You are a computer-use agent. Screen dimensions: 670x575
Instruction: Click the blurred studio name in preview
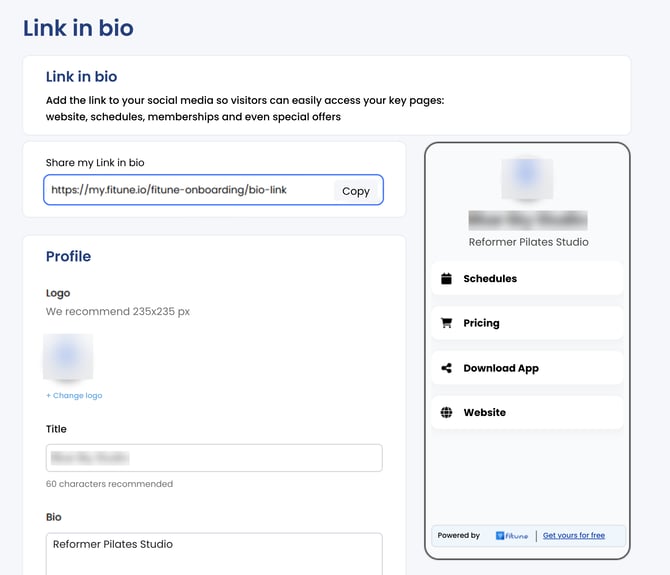pos(528,220)
